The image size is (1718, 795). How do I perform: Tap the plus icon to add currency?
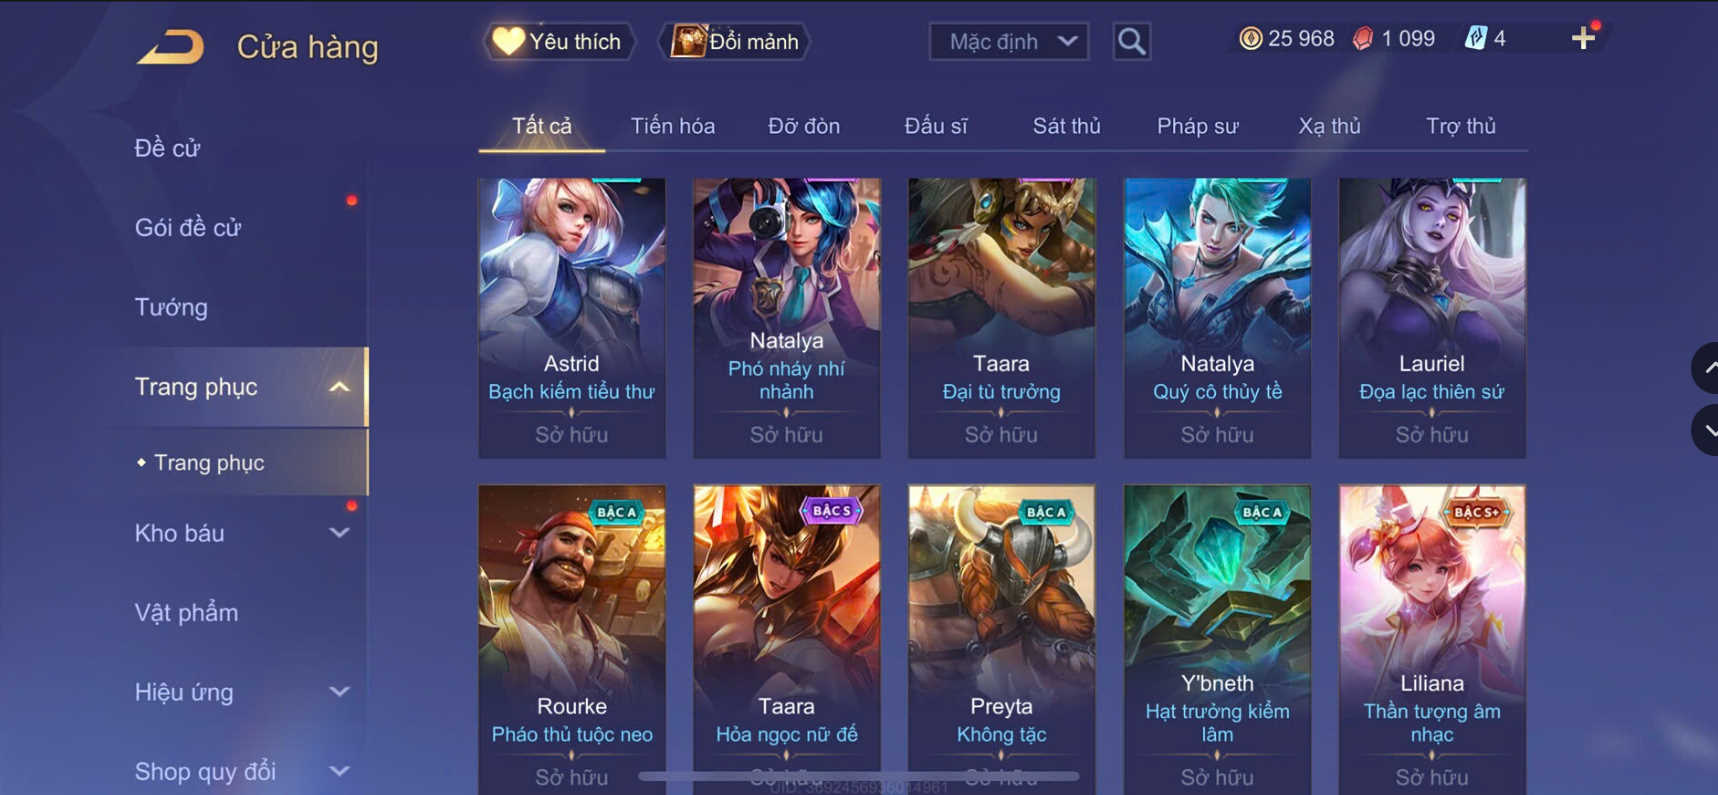point(1582,38)
